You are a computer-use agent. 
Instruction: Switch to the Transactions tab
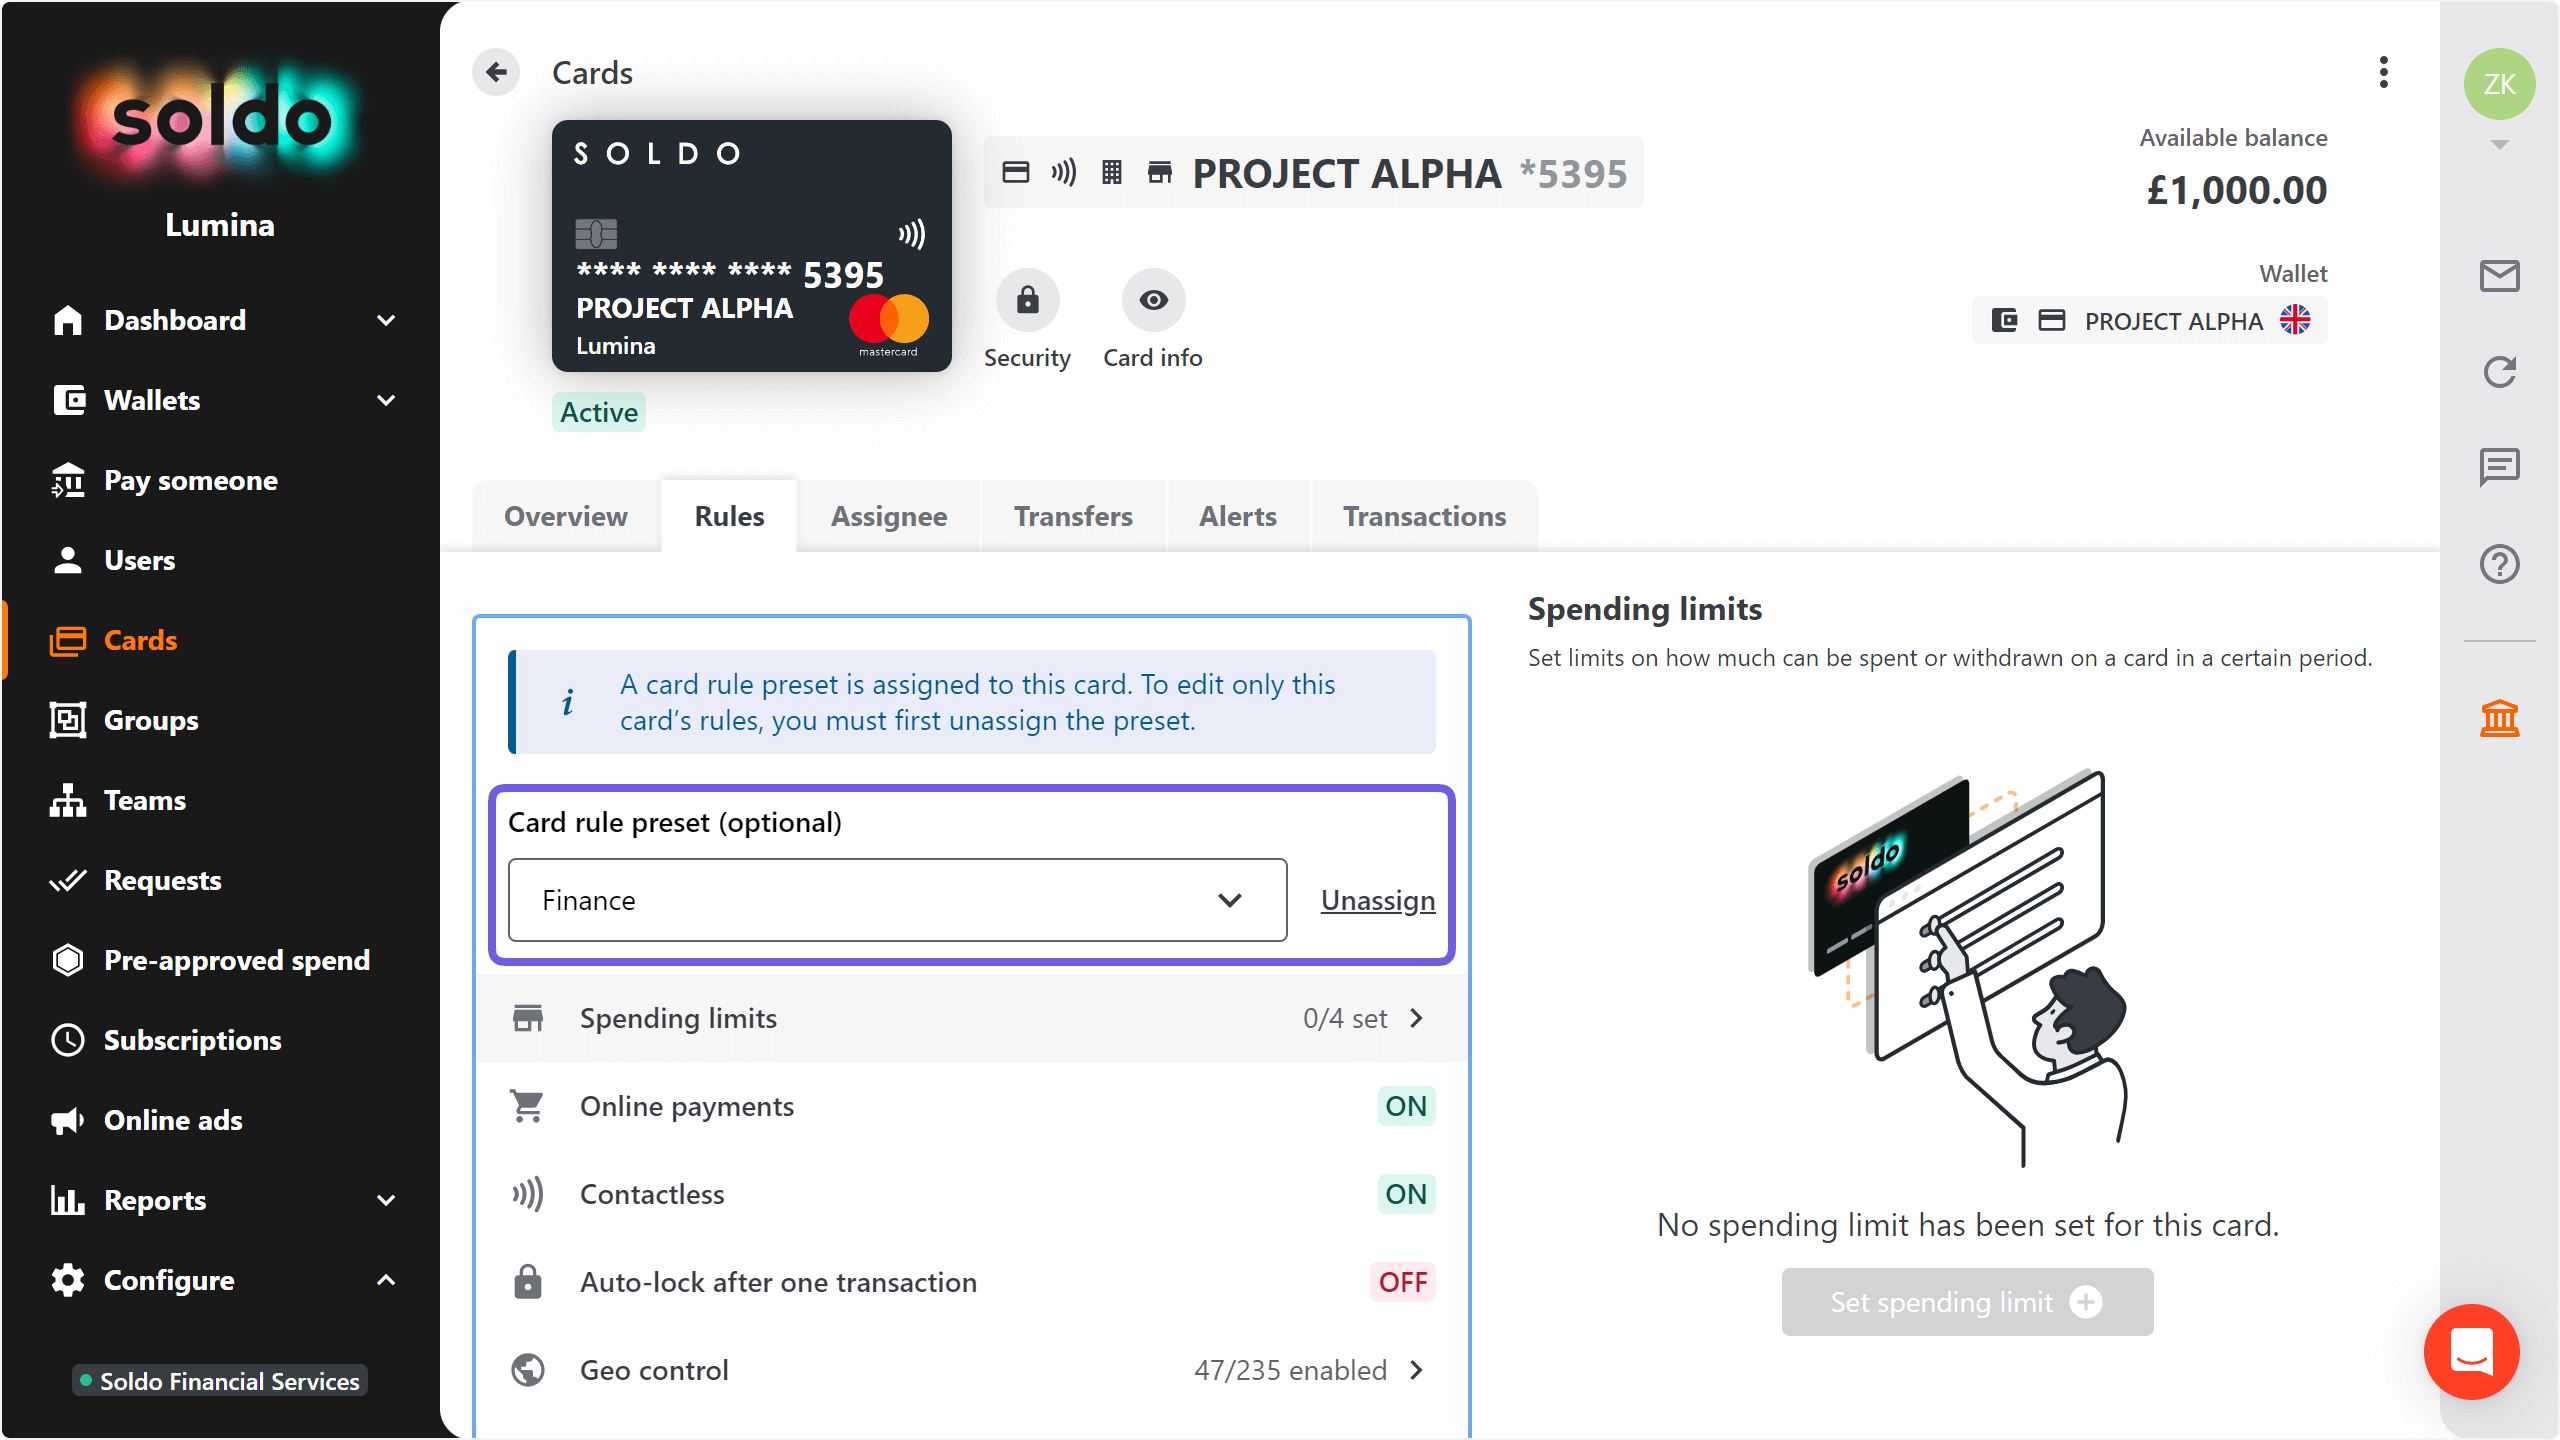click(1424, 516)
